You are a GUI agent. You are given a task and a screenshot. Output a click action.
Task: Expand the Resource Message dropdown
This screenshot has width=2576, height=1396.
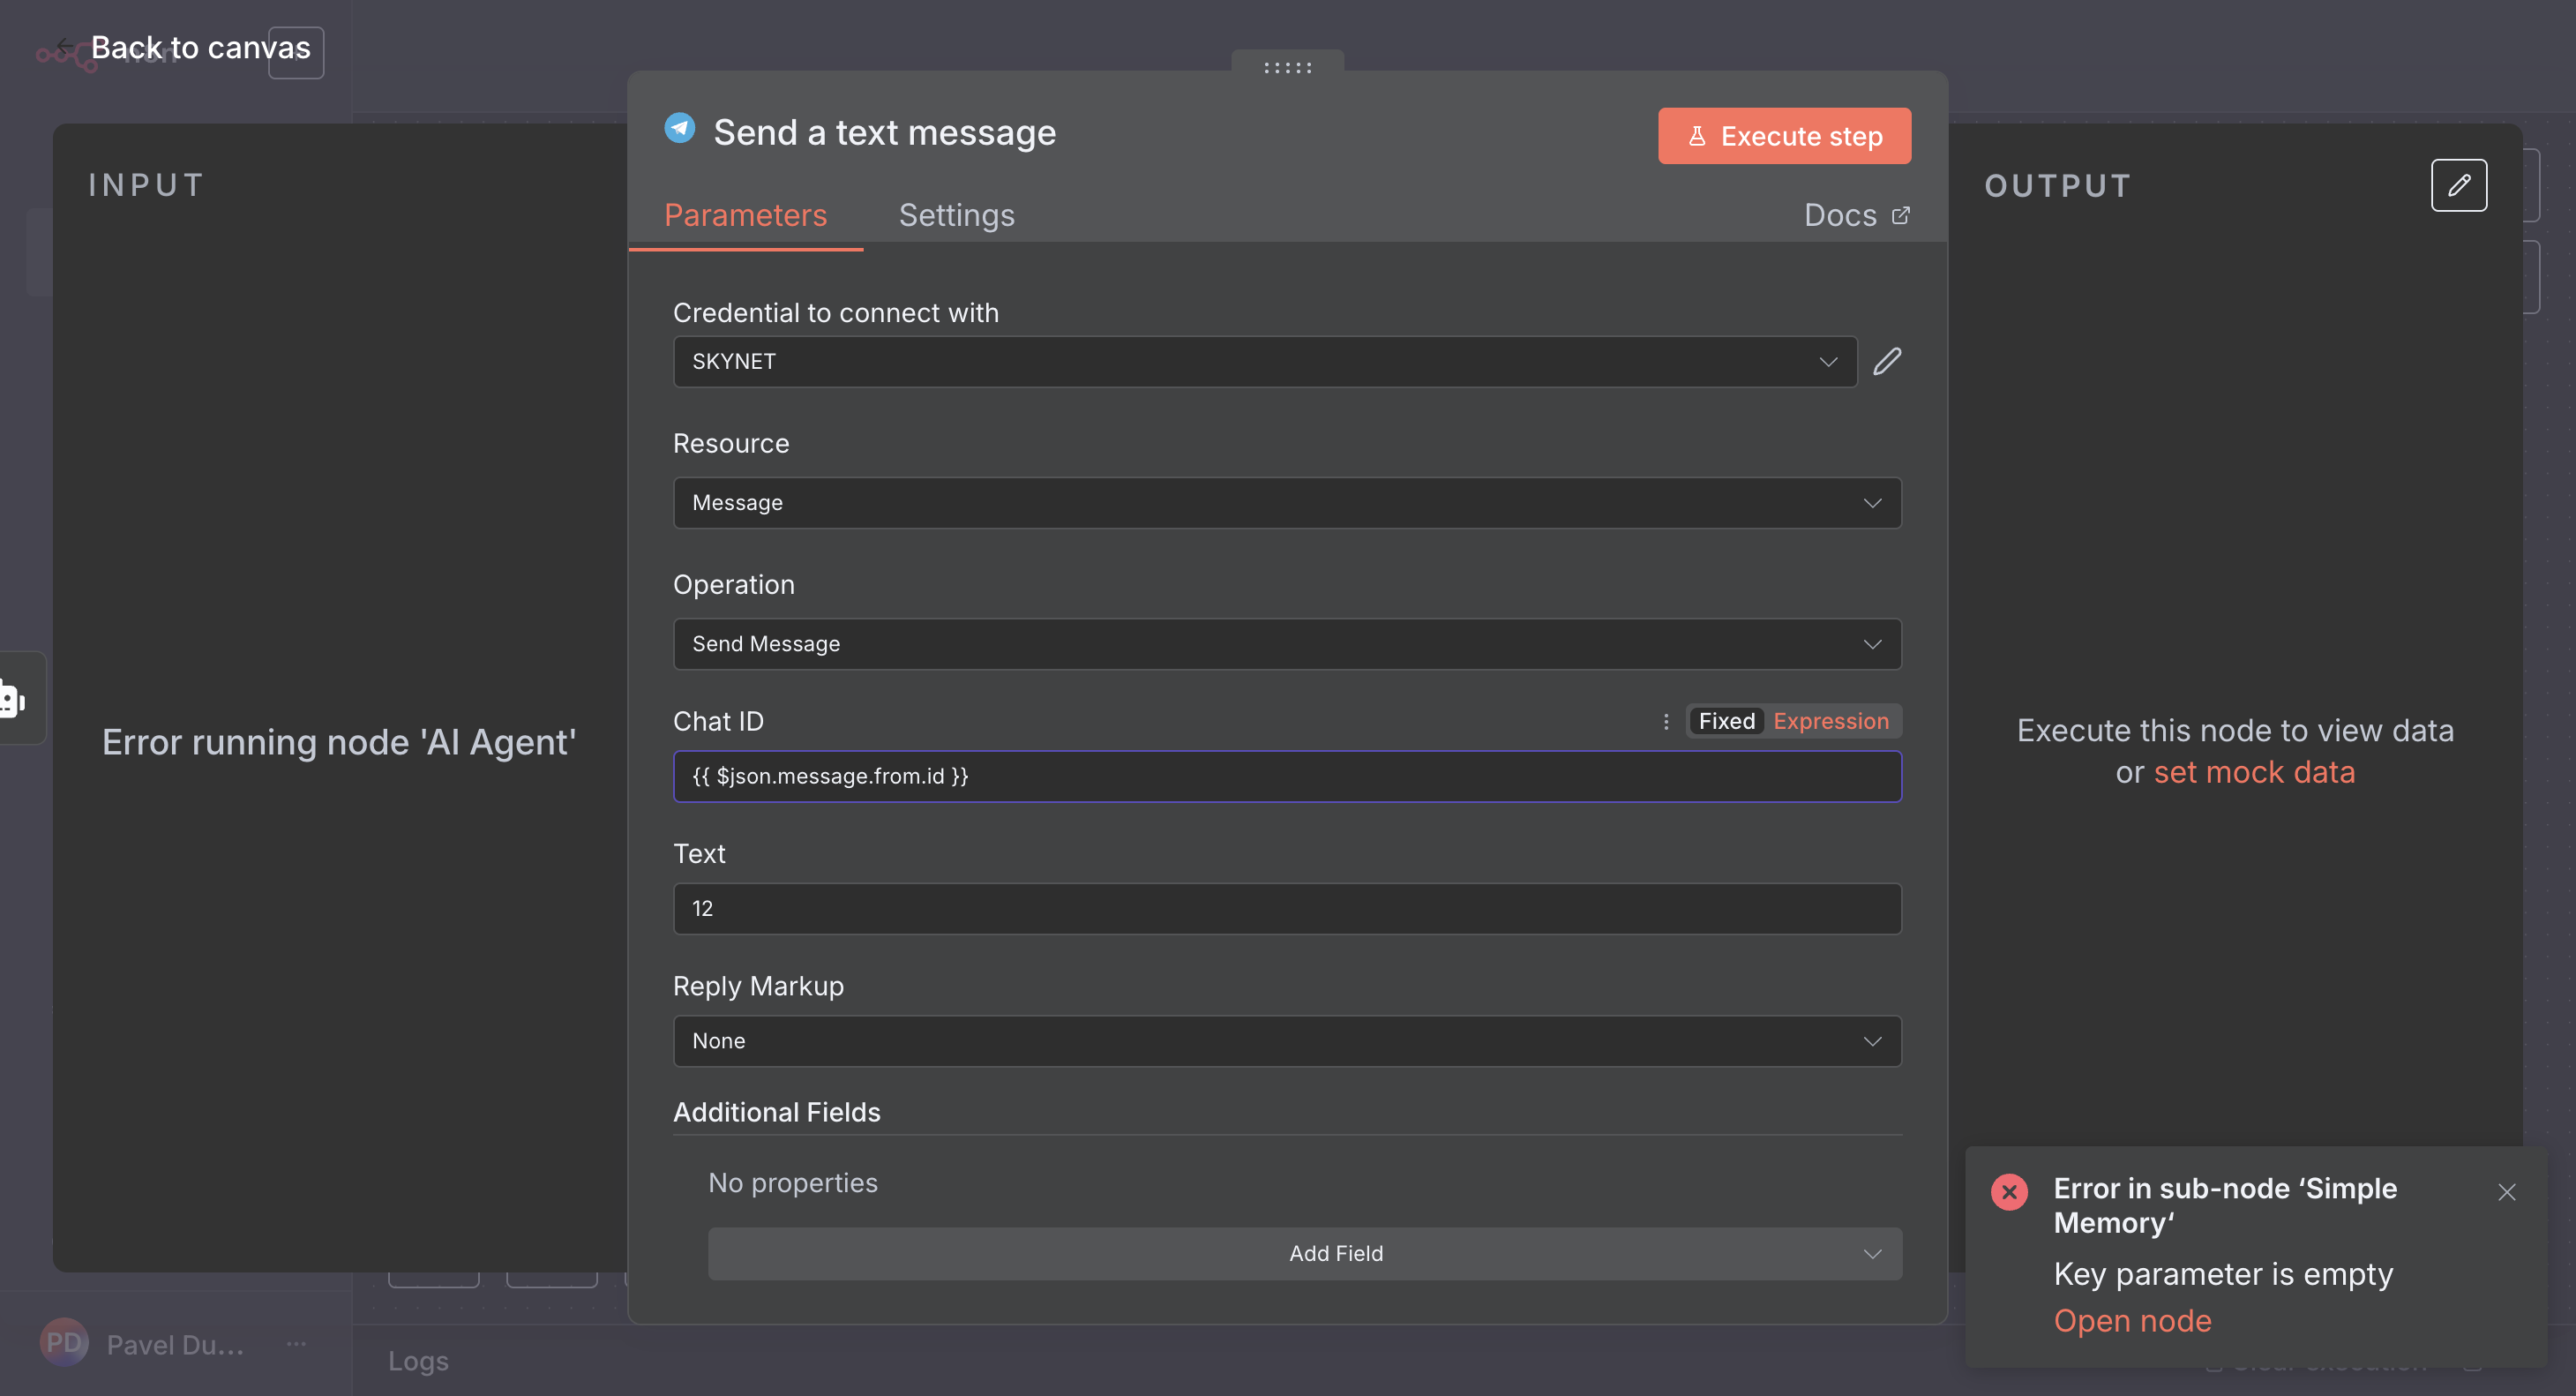[1287, 503]
